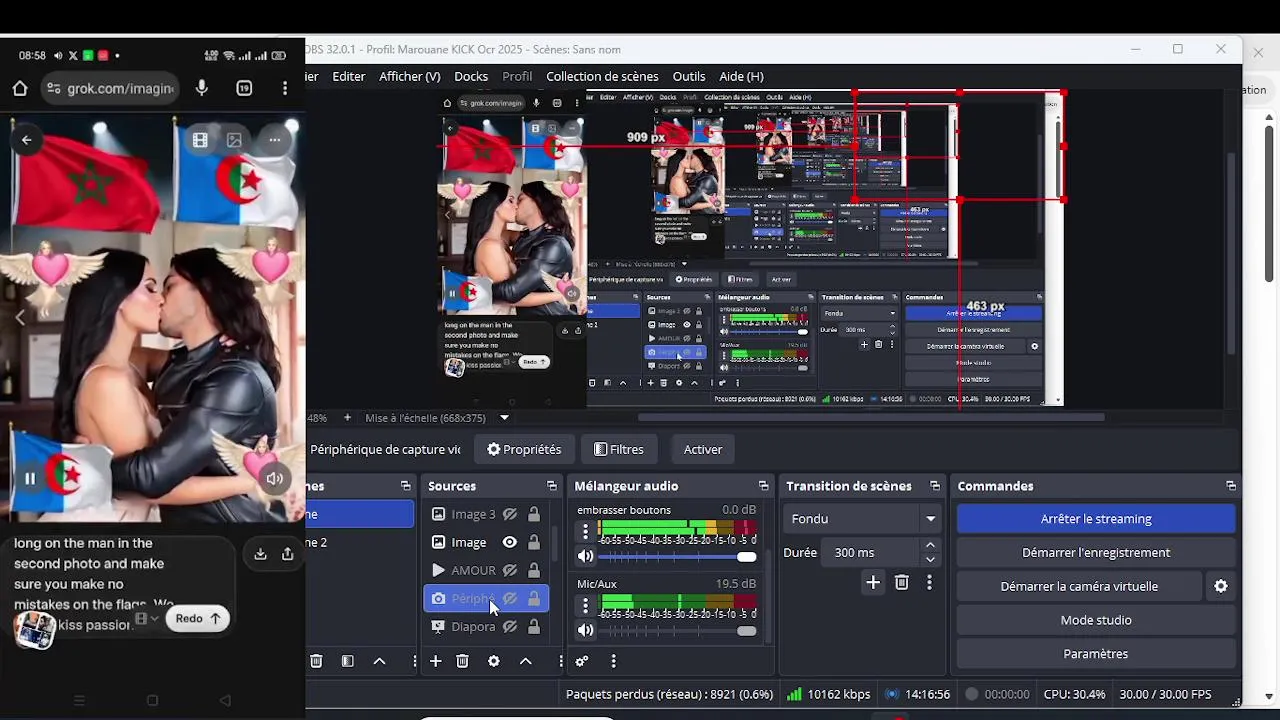Move selected scene up in Scenes list
The height and width of the screenshot is (720, 1280).
pos(379,661)
